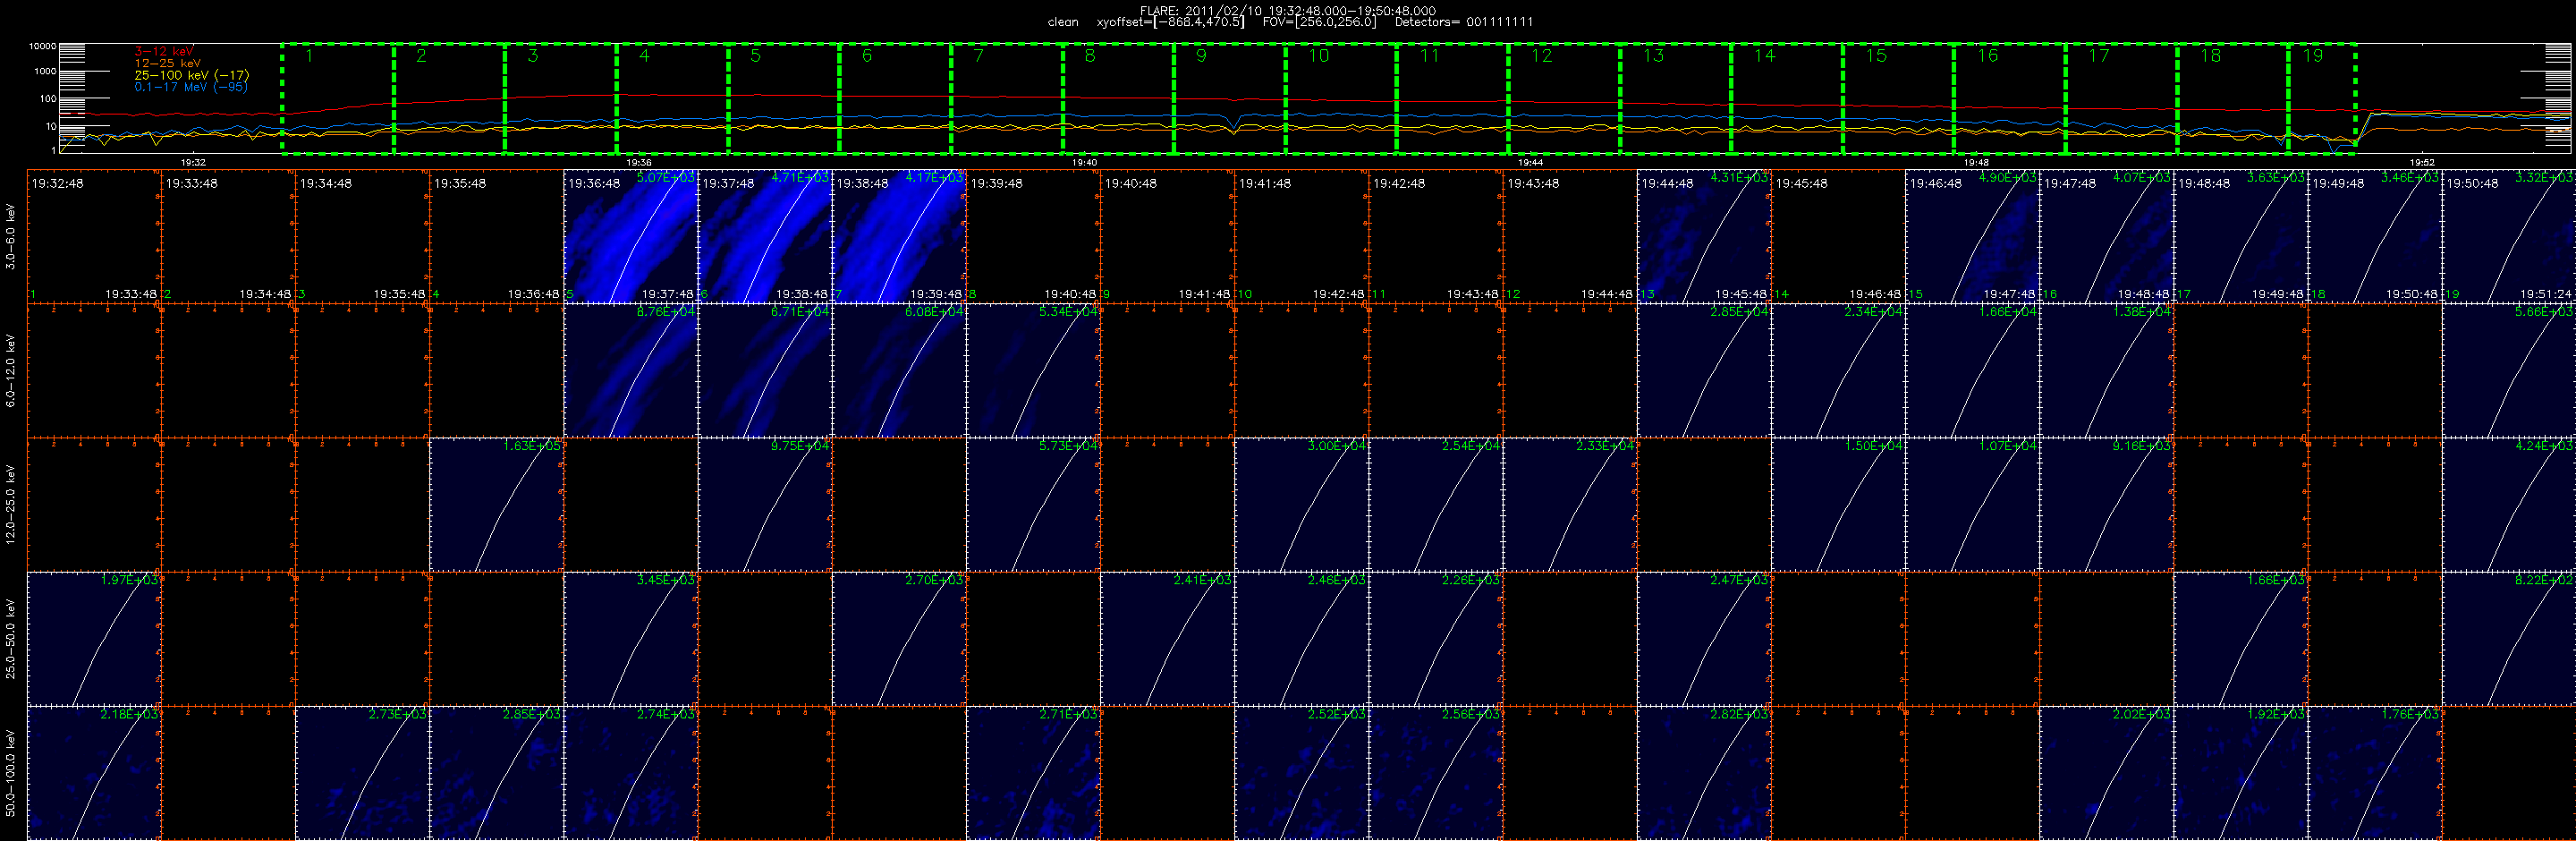Click interval 19 box in the light curve
Image resolution: width=2576 pixels, height=841 pixels.
(x=2322, y=98)
